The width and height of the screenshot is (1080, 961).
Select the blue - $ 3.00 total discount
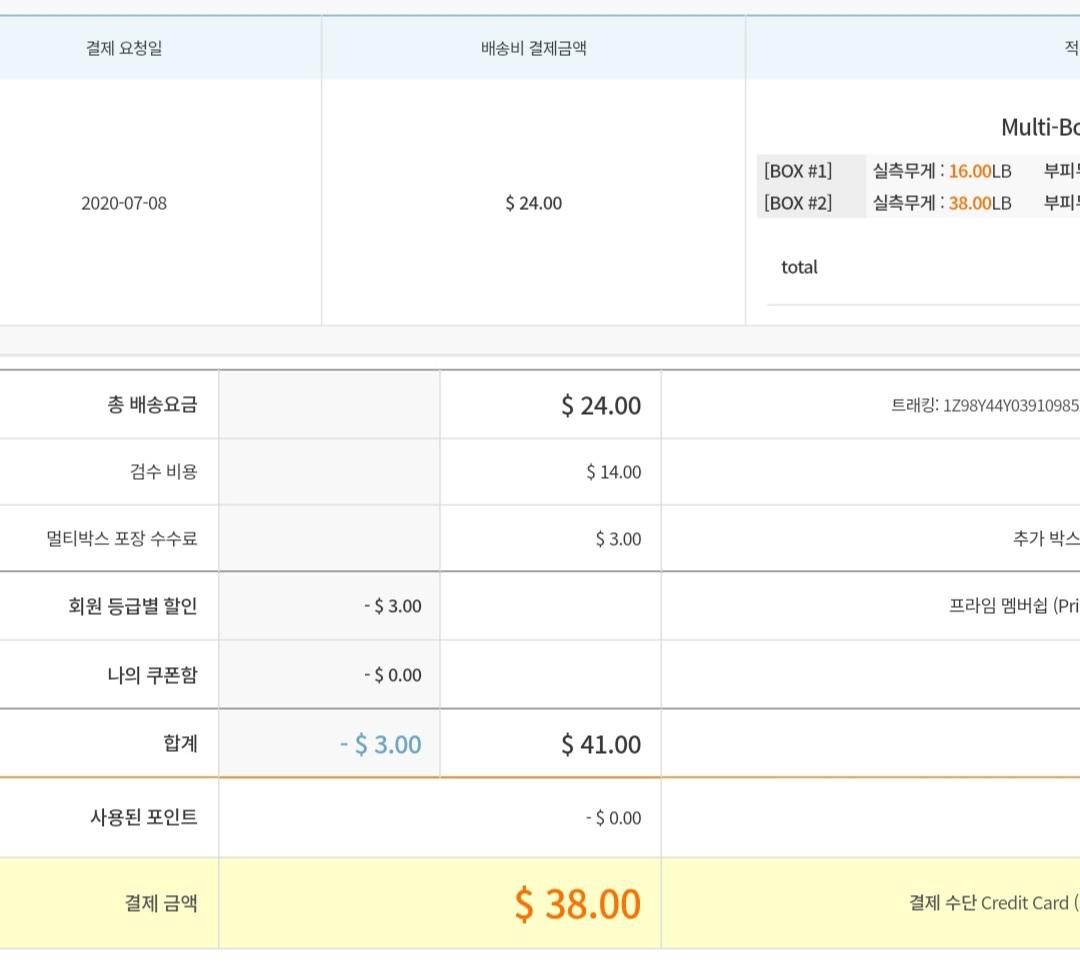pyautogui.click(x=380, y=745)
